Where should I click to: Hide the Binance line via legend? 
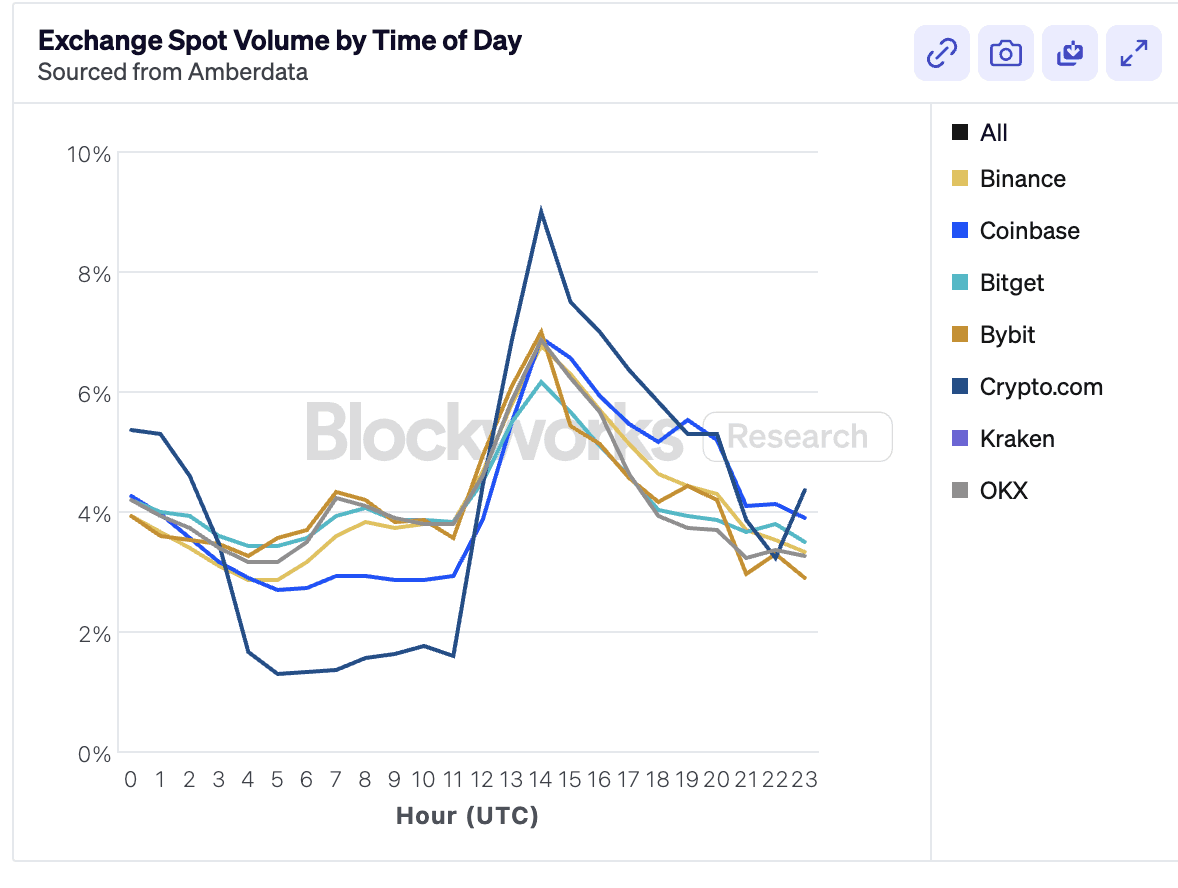coord(1022,179)
